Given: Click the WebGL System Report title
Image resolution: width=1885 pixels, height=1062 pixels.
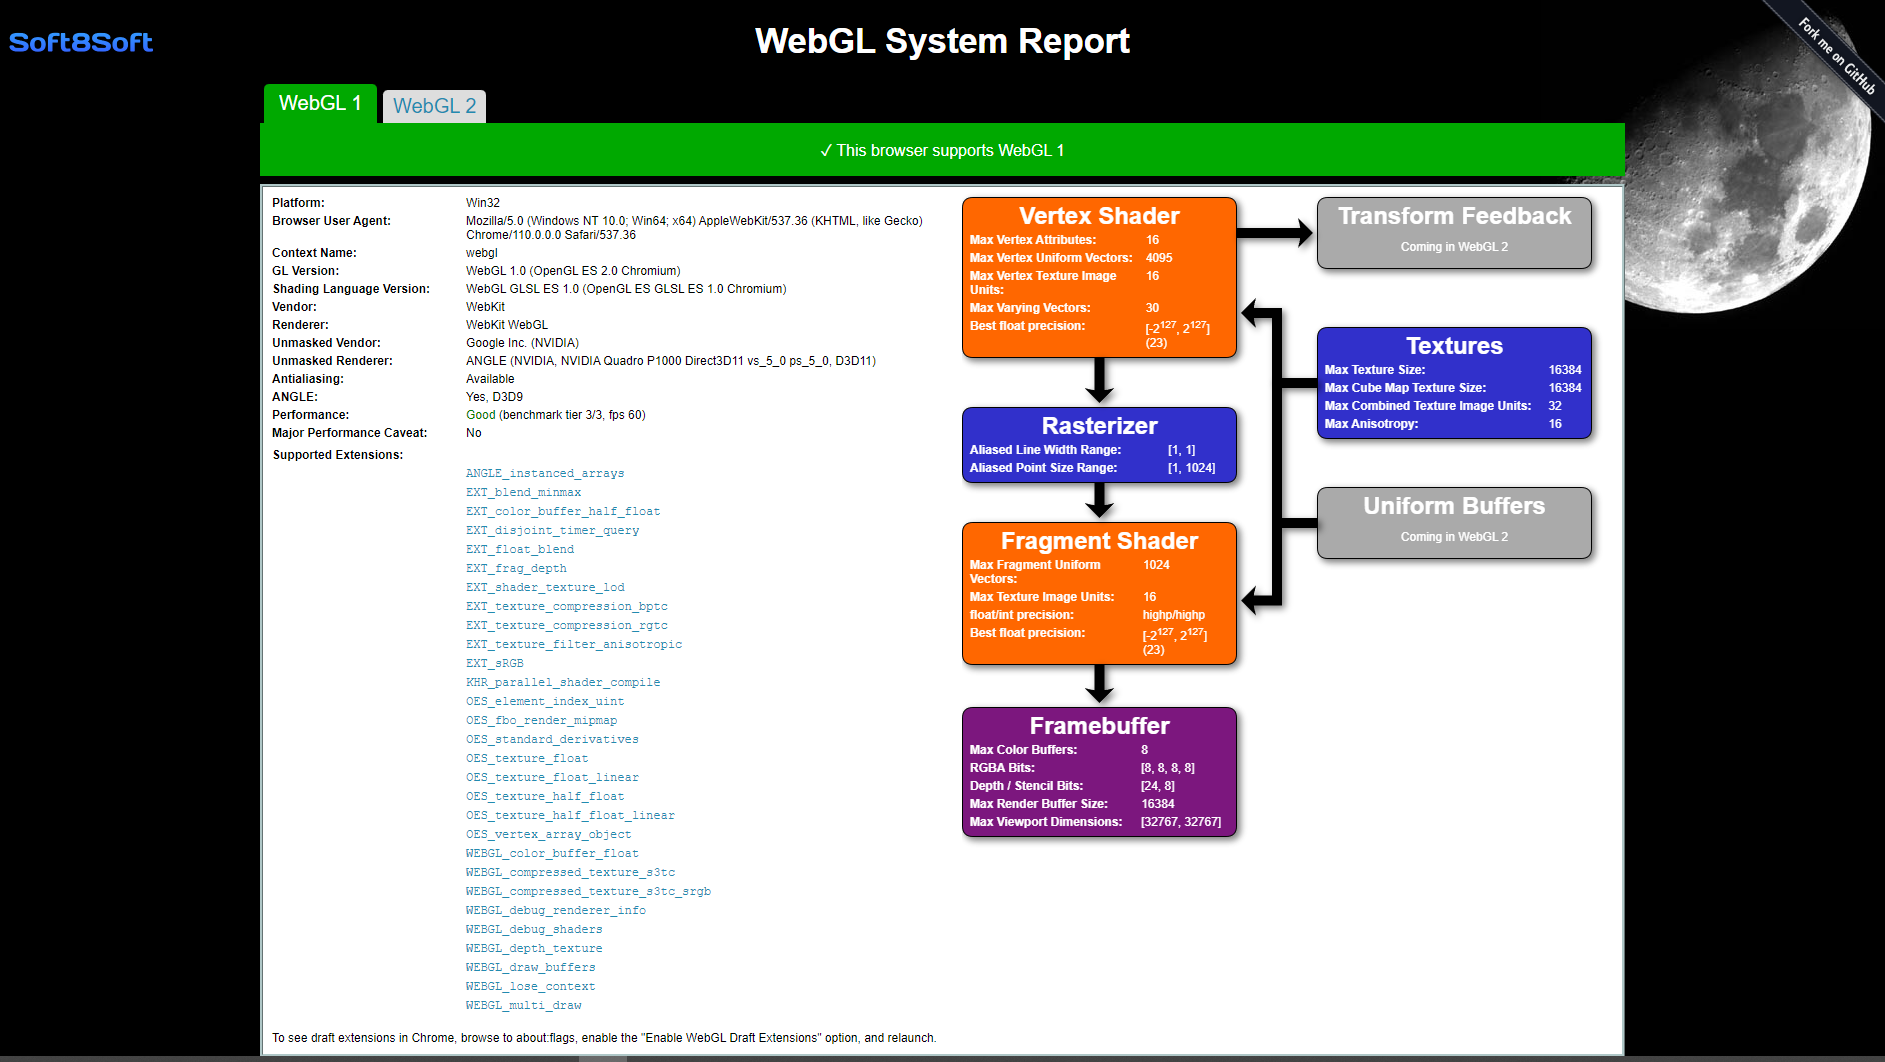Looking at the screenshot, I should click(942, 41).
